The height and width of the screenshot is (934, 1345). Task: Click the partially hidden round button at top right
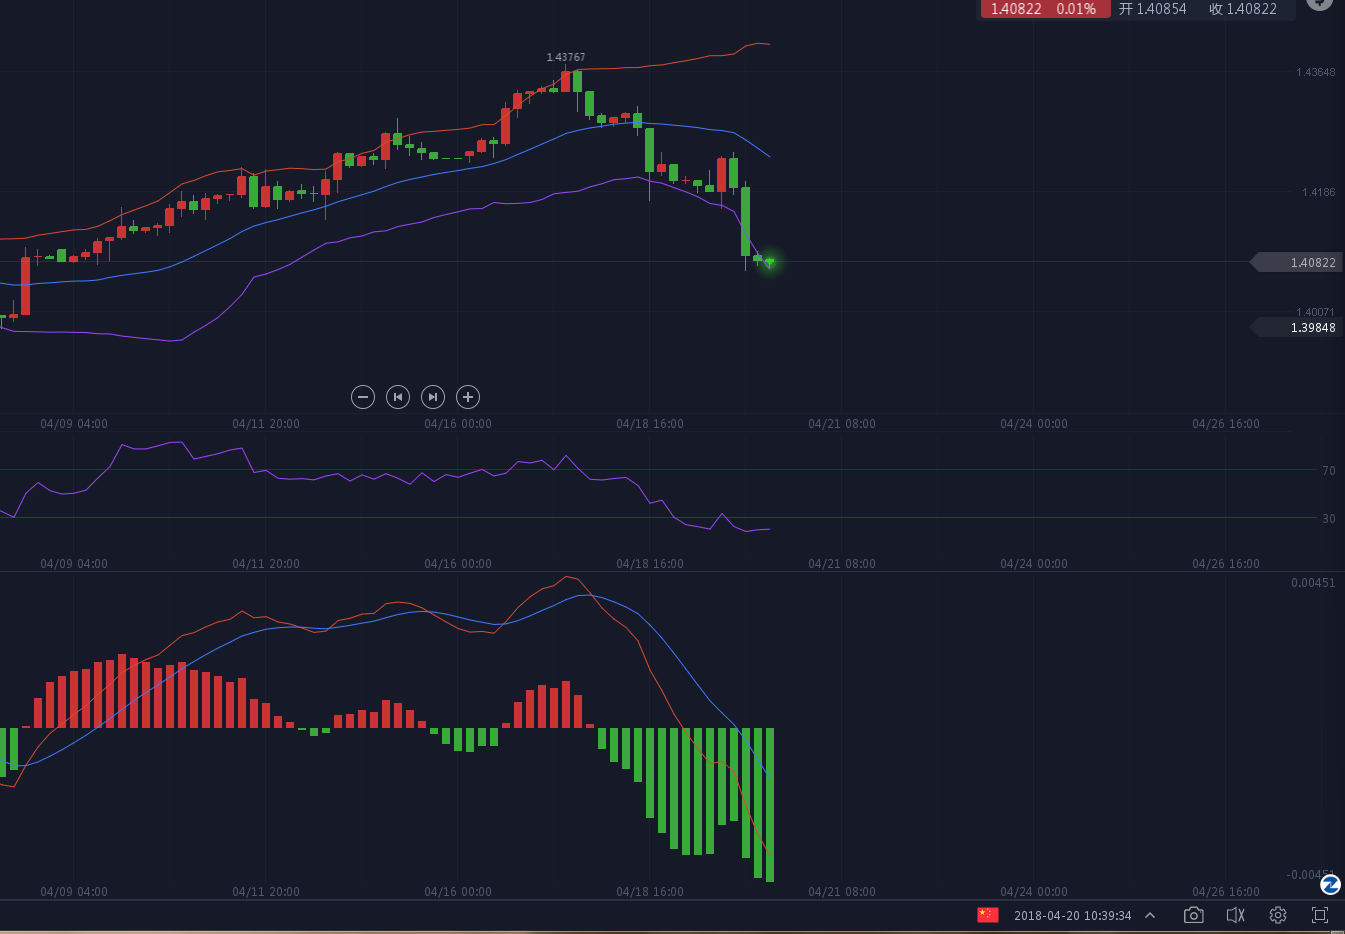coord(1320,3)
